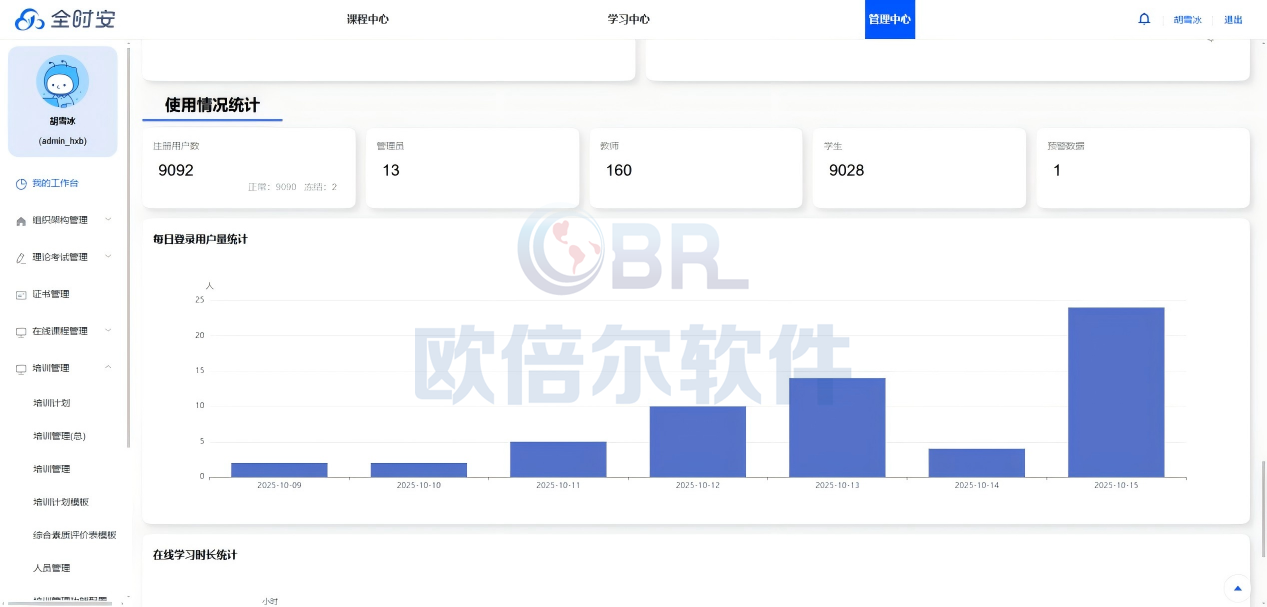Click the 退出 logout link
The width and height of the screenshot is (1267, 607).
pyautogui.click(x=1233, y=20)
